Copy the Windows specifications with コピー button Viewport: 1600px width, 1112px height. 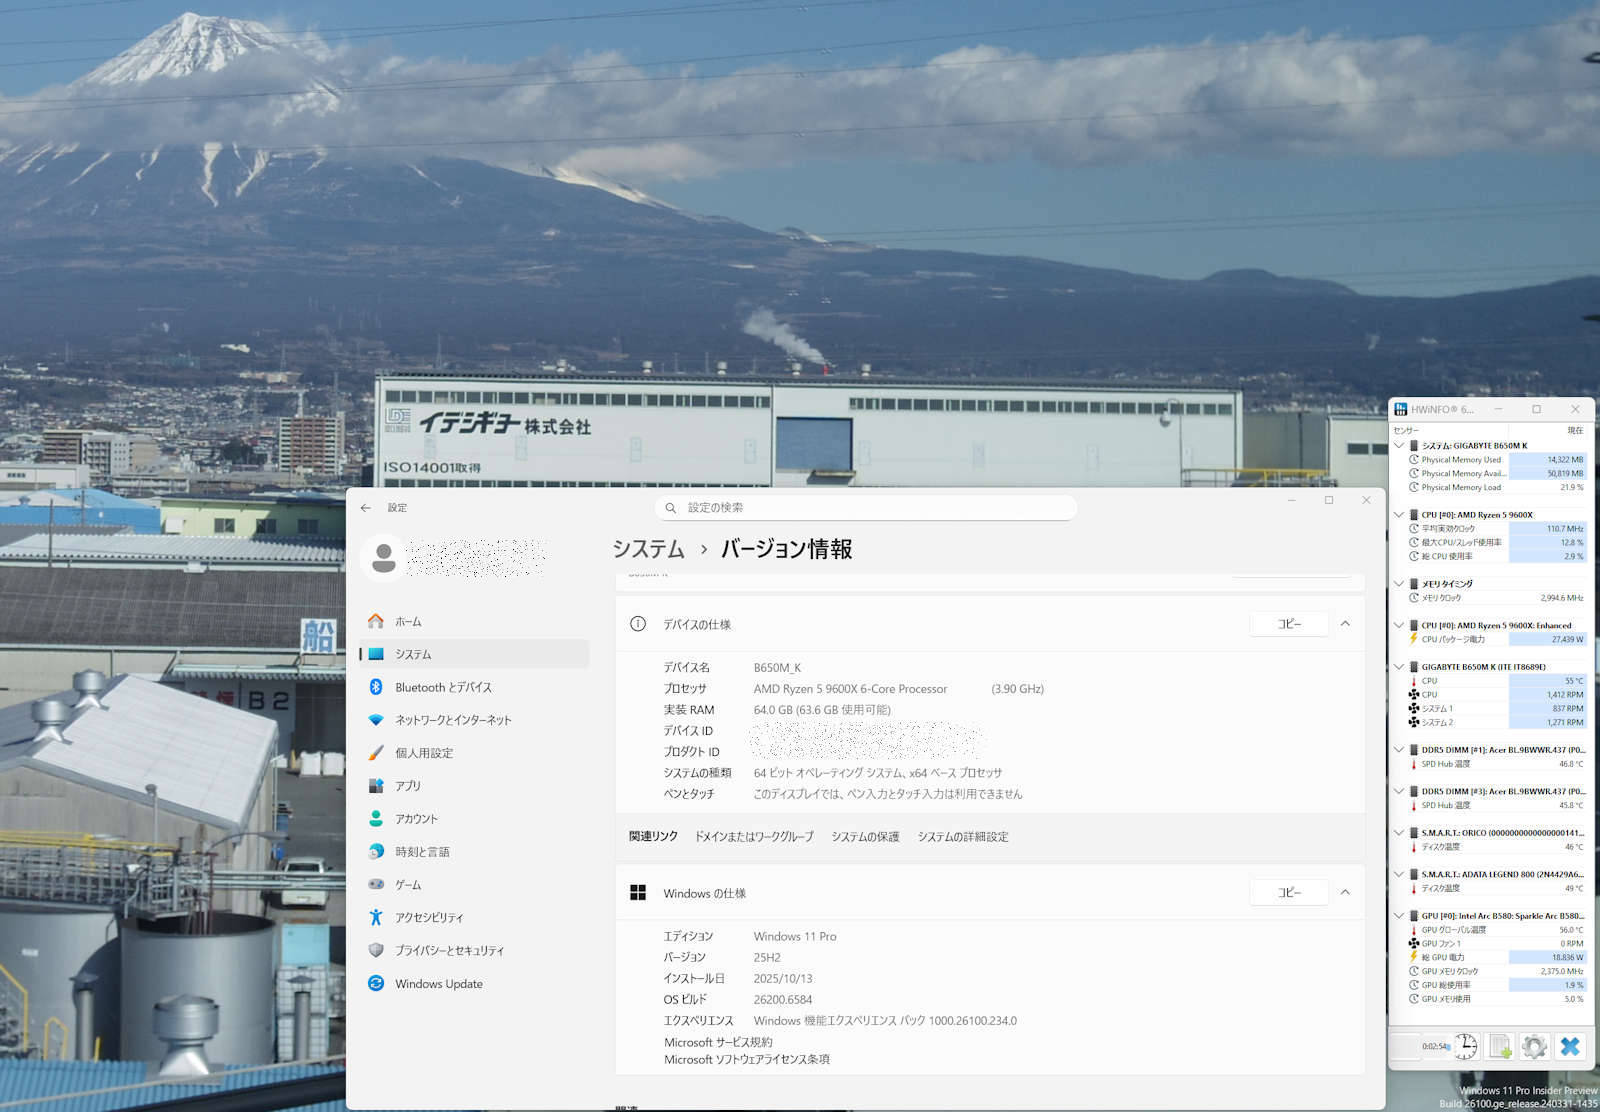1289,892
